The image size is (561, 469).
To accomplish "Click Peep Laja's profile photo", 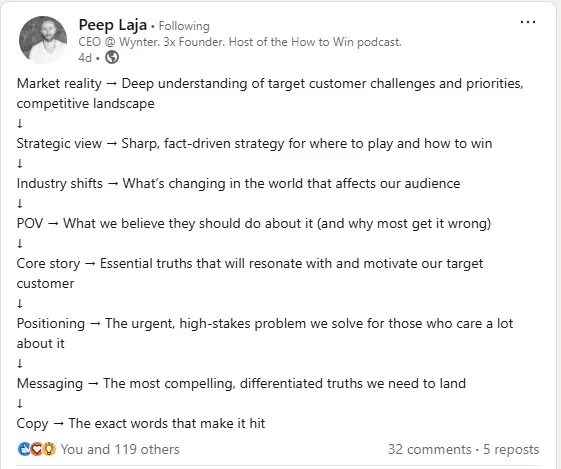I will pos(43,40).
